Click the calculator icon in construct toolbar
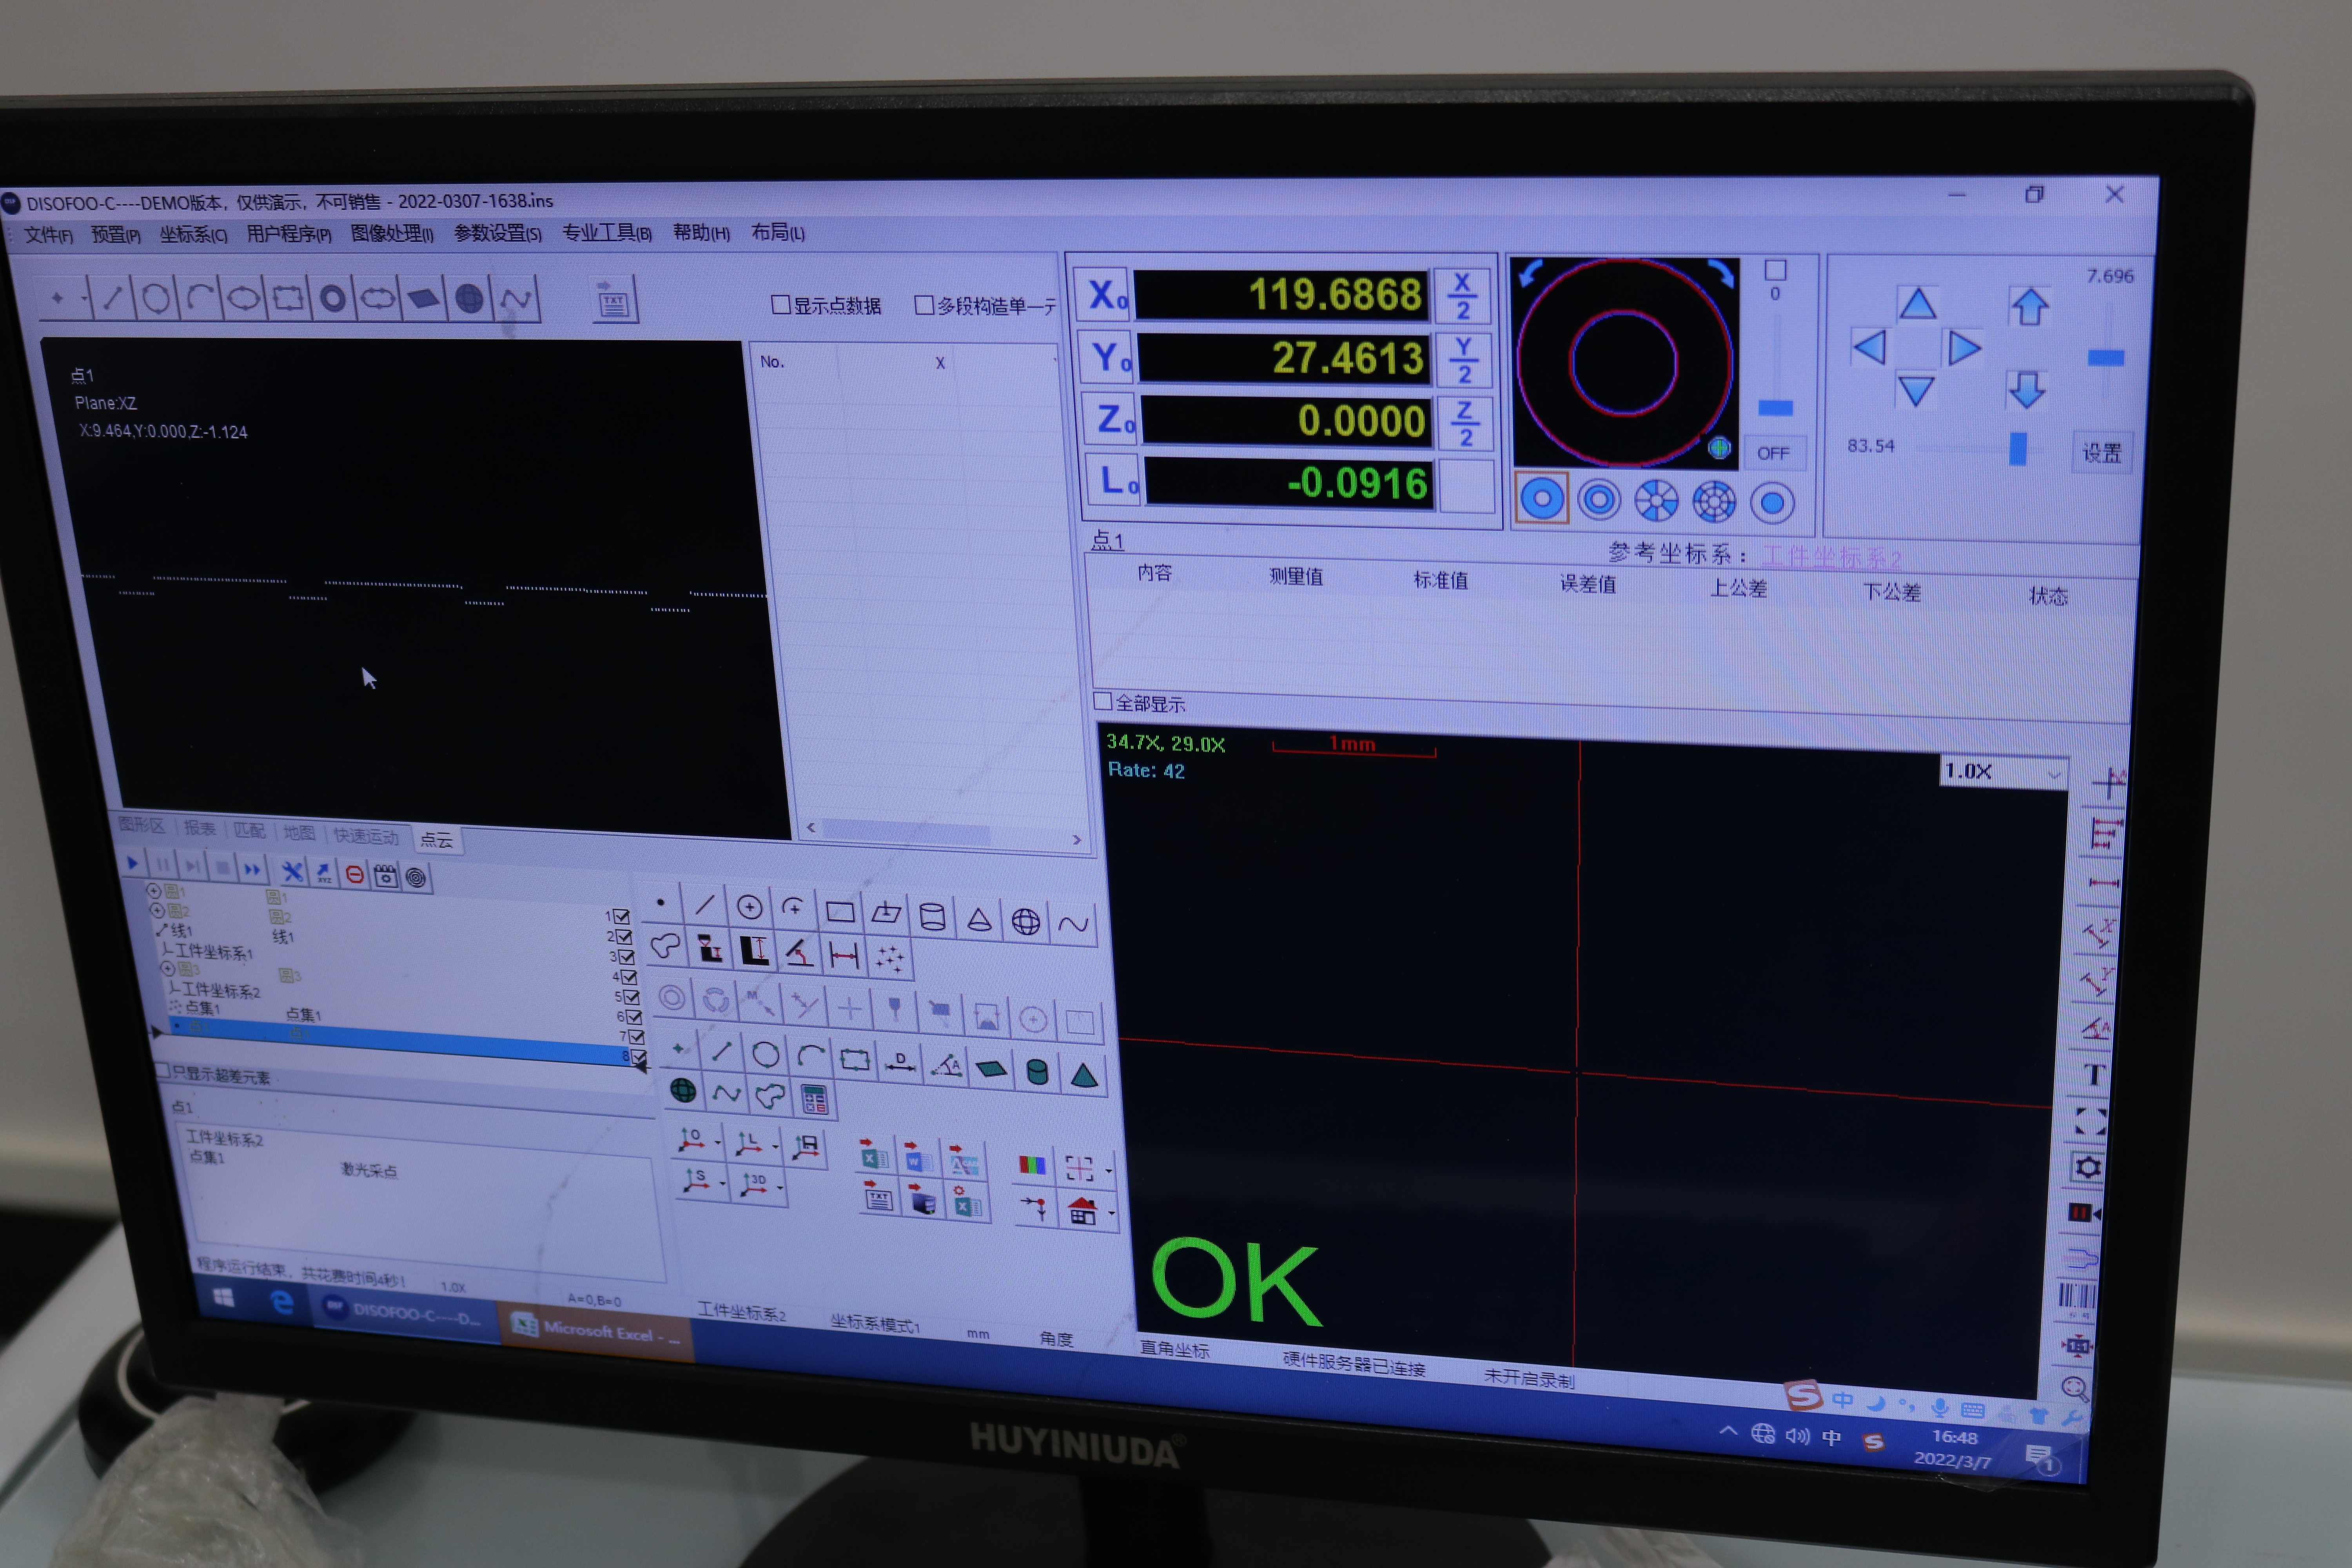The image size is (2352, 1568). pyautogui.click(x=814, y=1100)
